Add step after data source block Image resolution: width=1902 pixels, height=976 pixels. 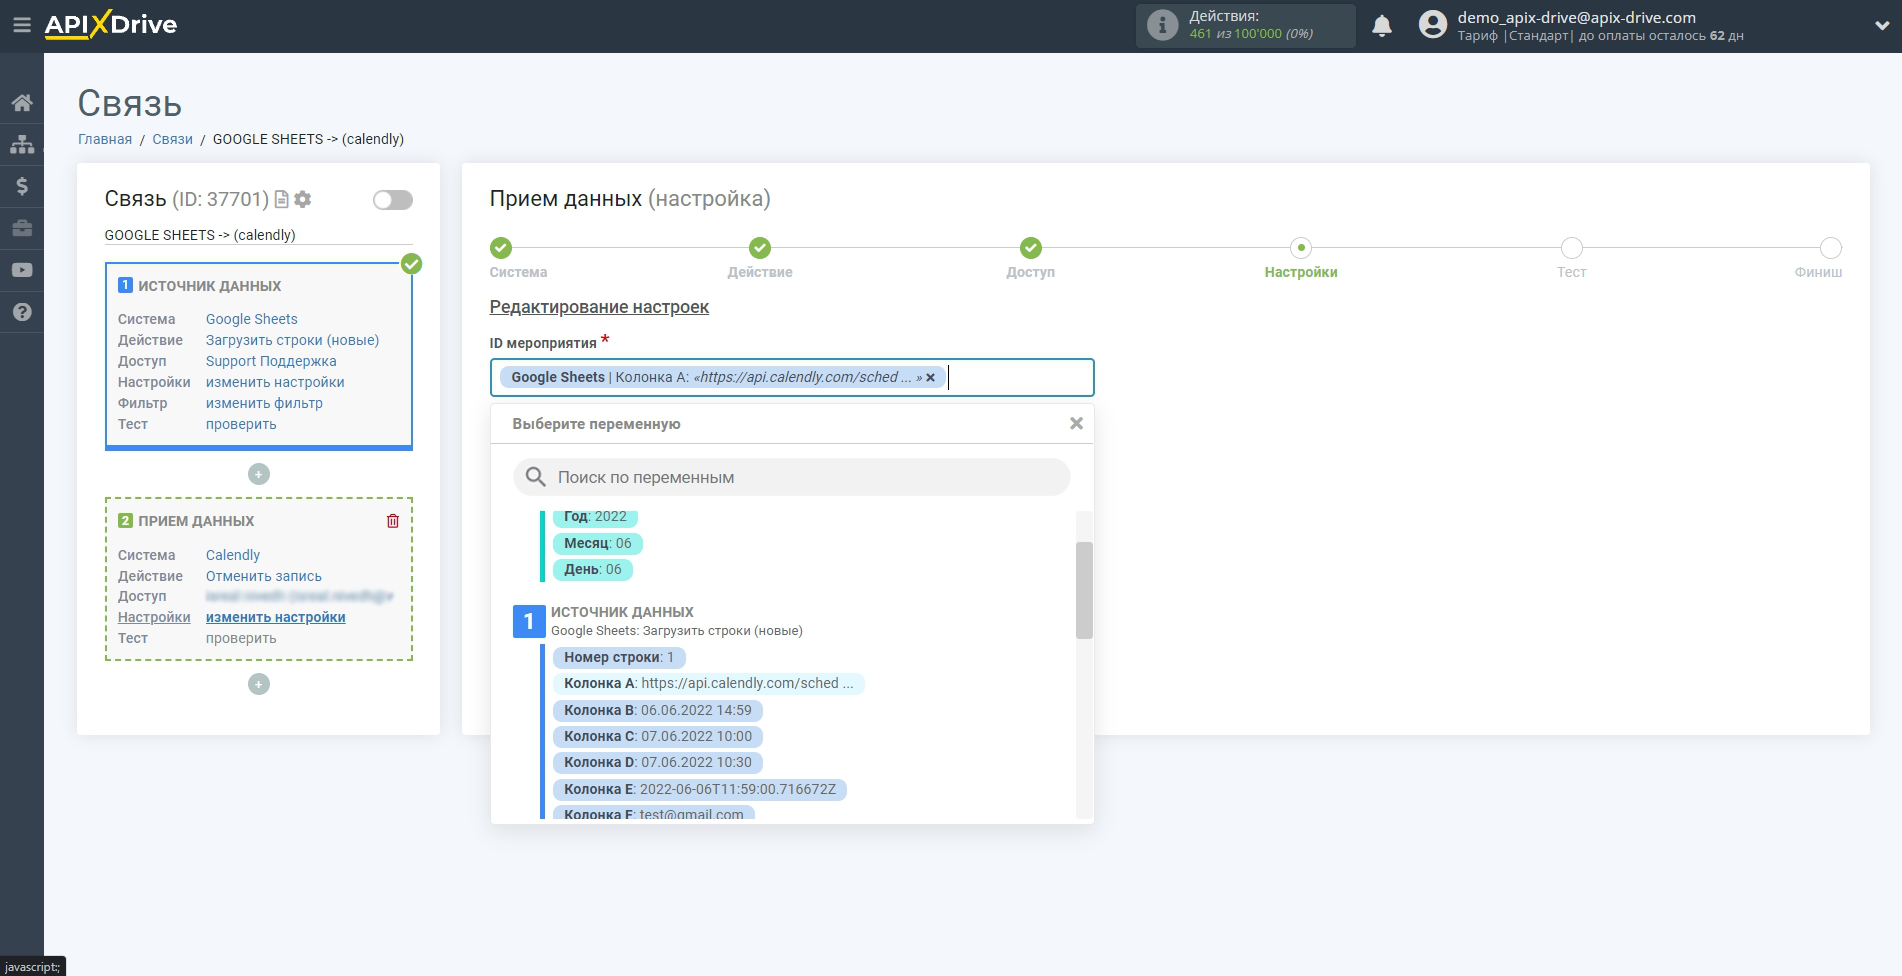tap(259, 474)
